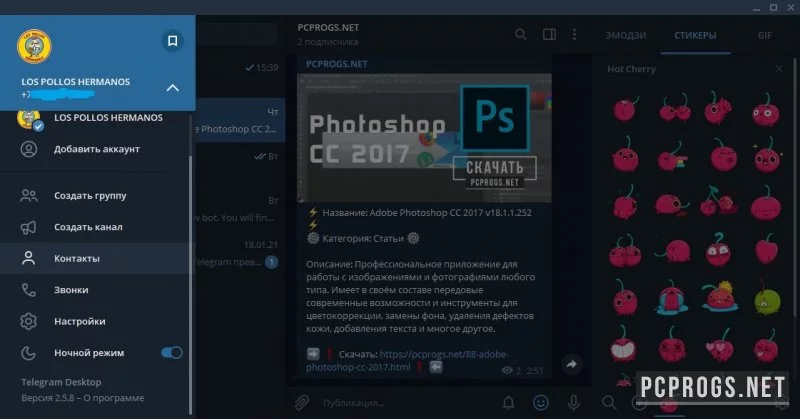Open Создать канал

click(x=95, y=227)
